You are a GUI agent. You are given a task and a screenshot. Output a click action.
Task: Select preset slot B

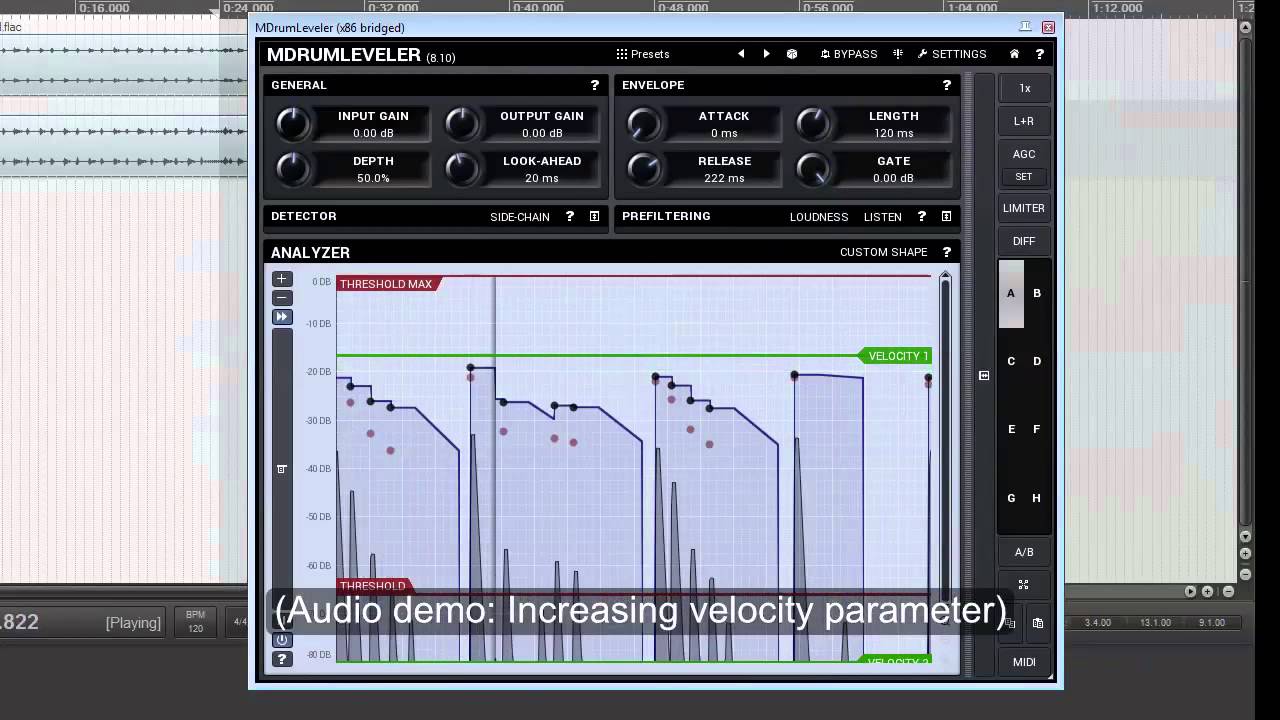pos(1037,293)
